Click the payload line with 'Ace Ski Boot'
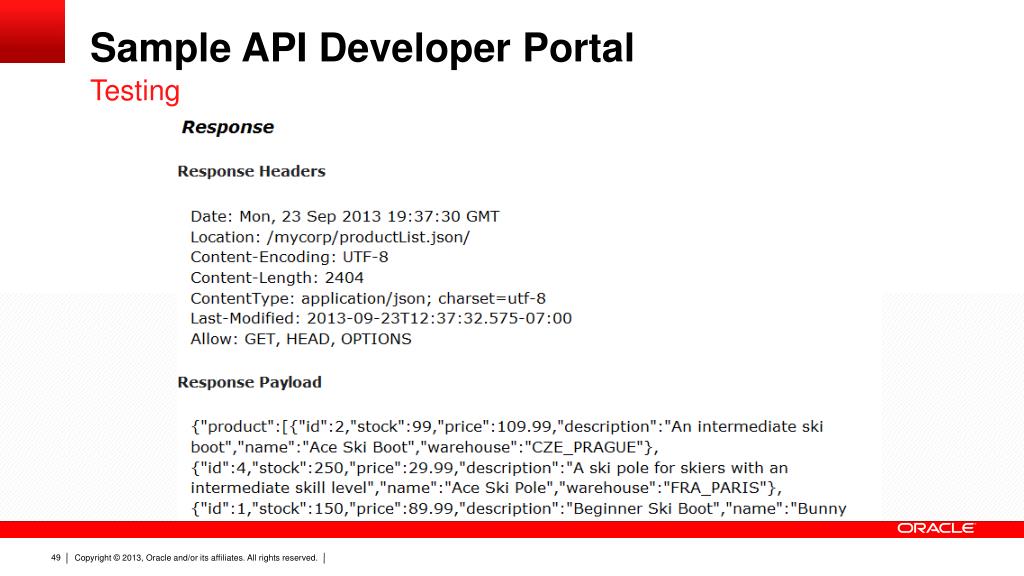Image resolution: width=1024 pixels, height=576 pixels. click(424, 447)
